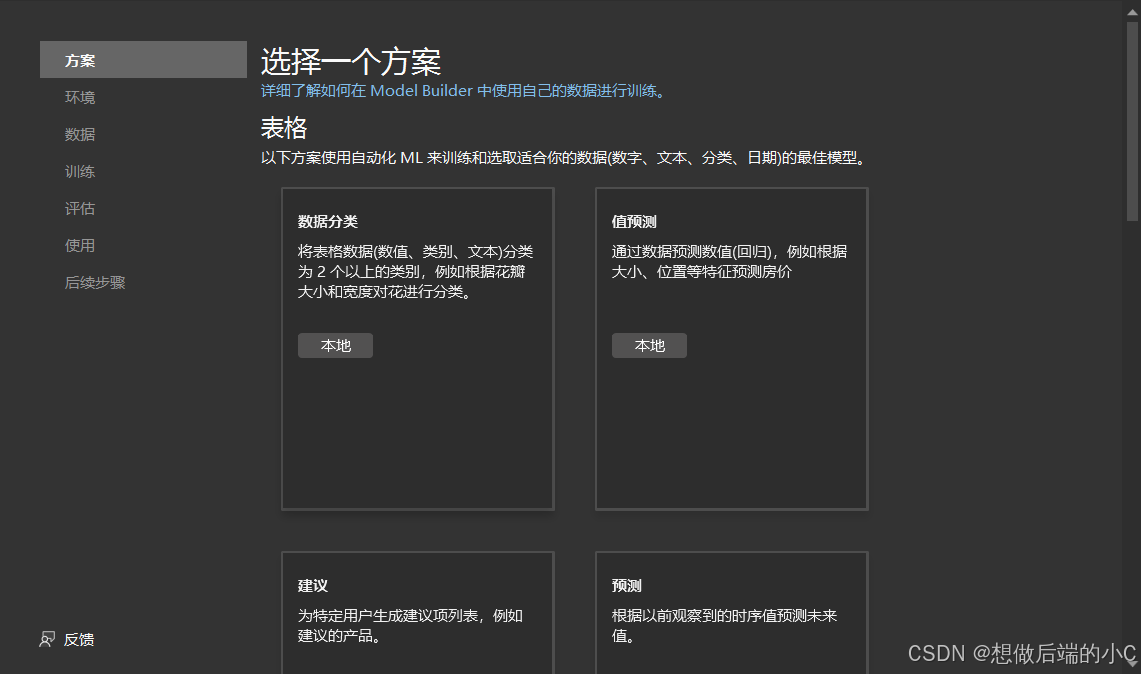The height and width of the screenshot is (674, 1141).
Task: Click the 预测 card description text
Action: (724, 626)
